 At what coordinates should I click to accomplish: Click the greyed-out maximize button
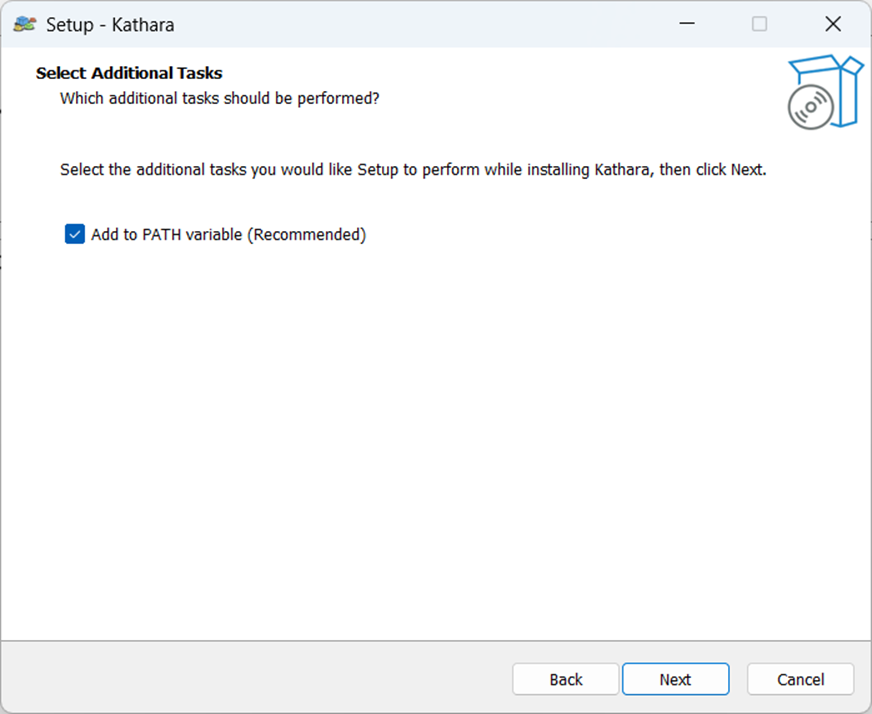pos(760,24)
